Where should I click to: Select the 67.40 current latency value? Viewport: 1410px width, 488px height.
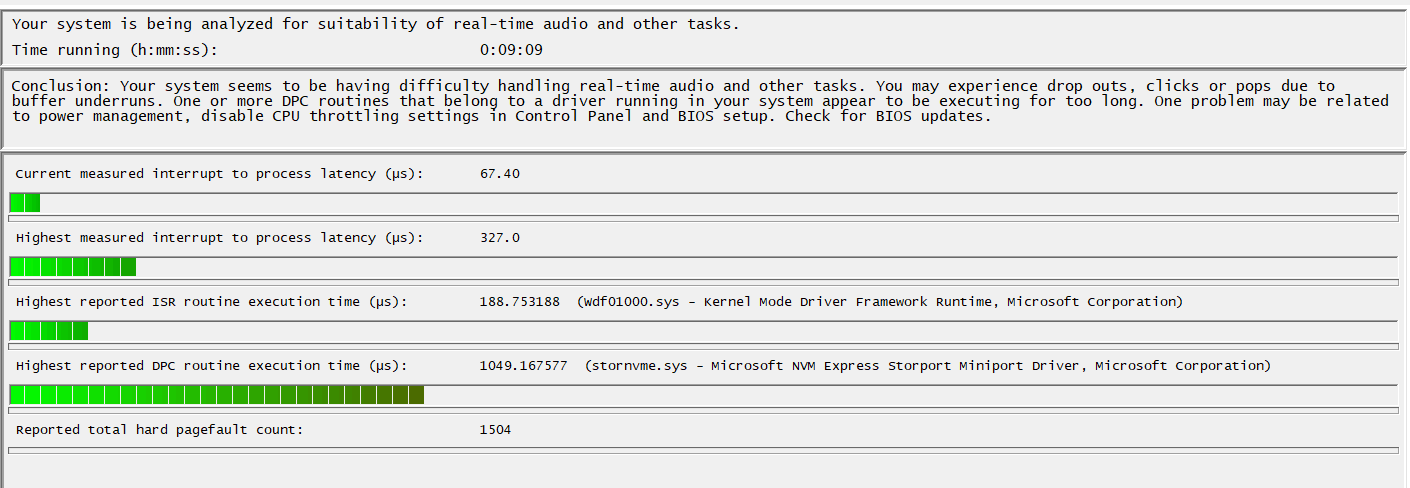[500, 174]
